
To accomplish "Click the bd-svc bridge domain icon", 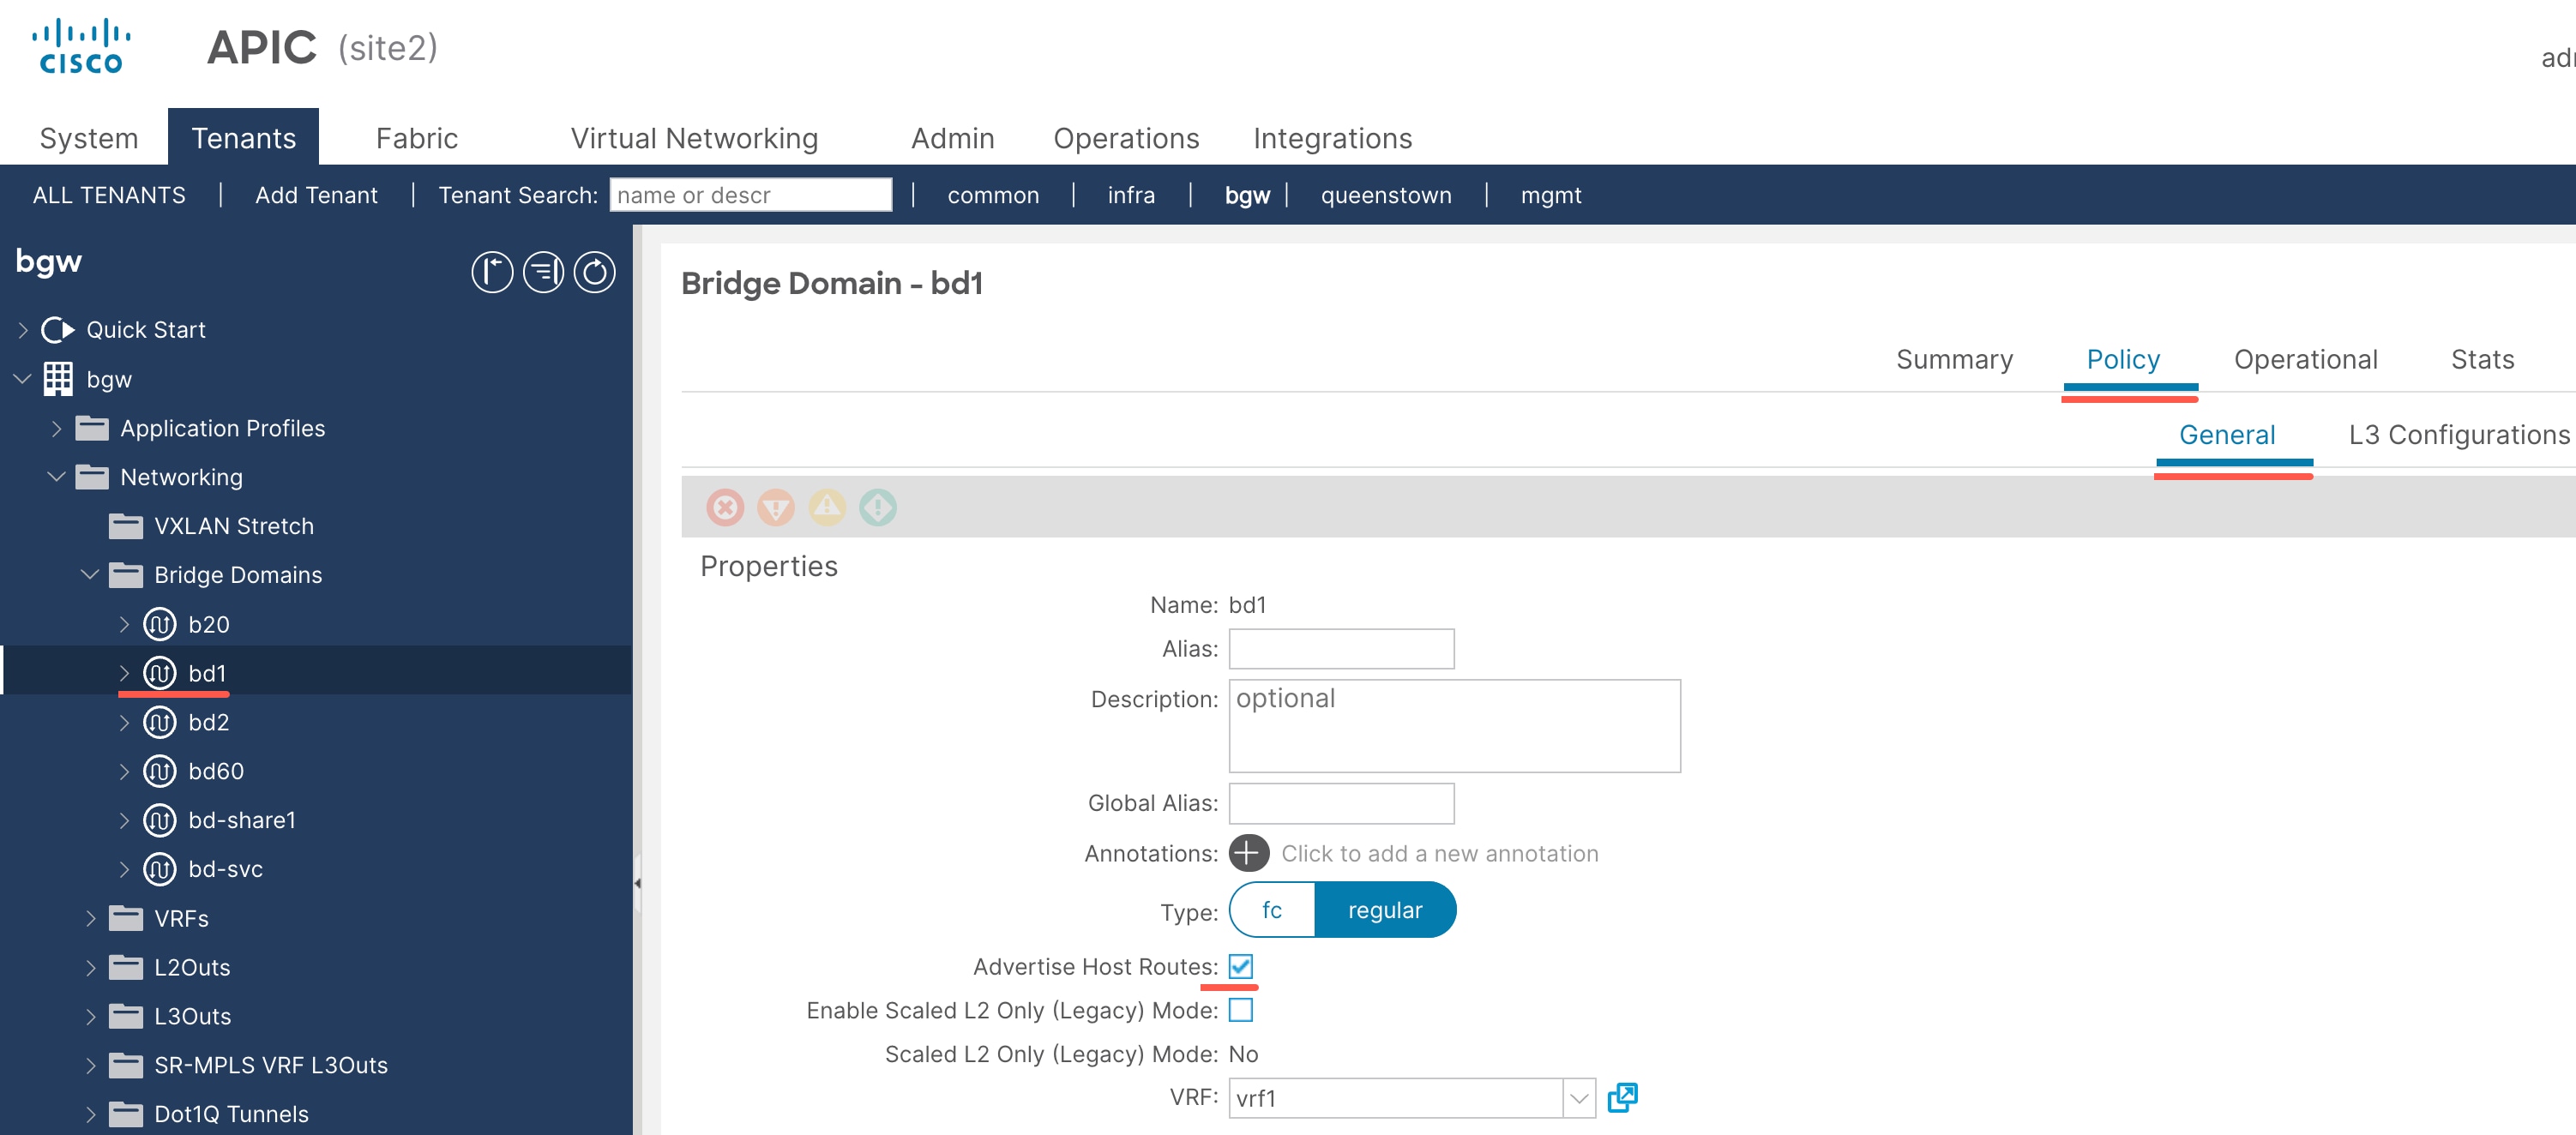I will tap(160, 869).
